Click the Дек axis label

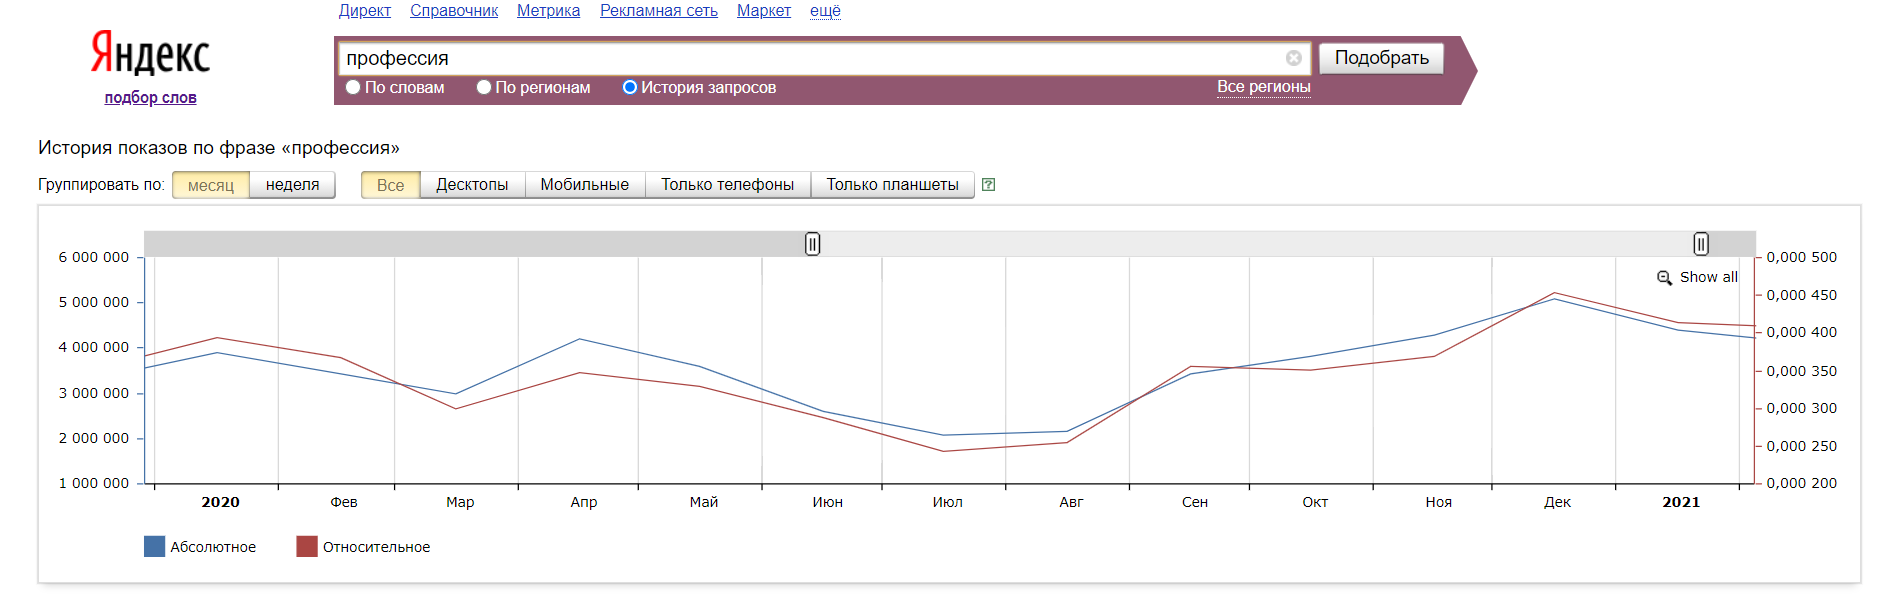tap(1557, 502)
